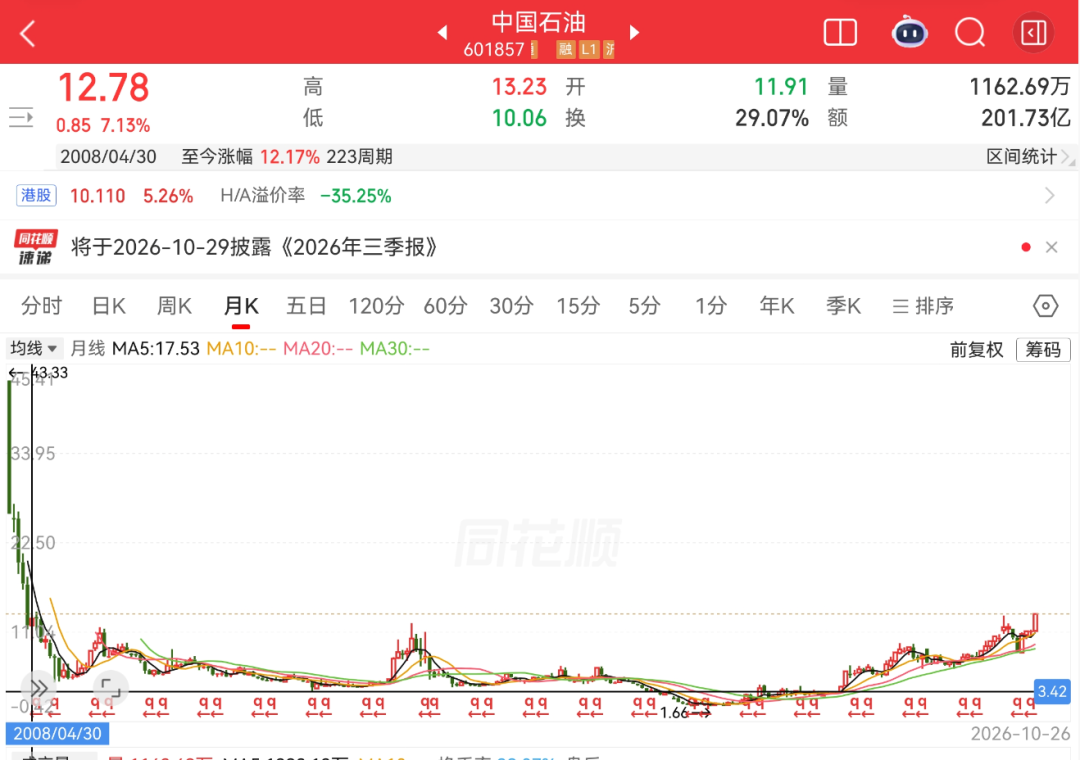The image size is (1080, 760).
Task: Switch to 年K tab
Action: tap(777, 305)
